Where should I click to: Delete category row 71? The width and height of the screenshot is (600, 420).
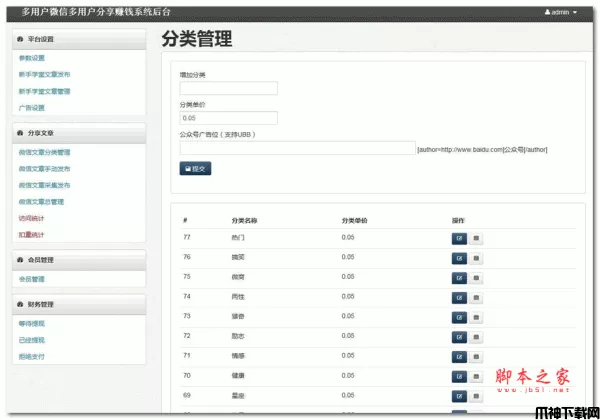(x=476, y=355)
